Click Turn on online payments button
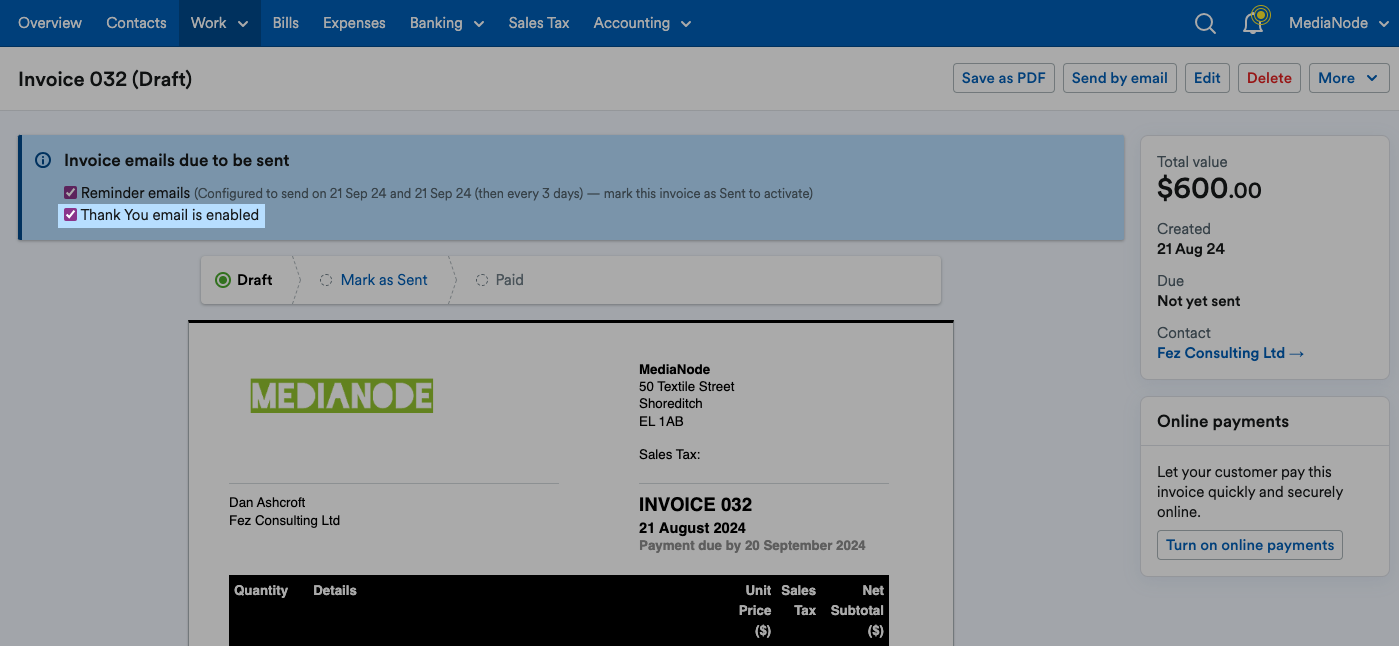Image resolution: width=1399 pixels, height=646 pixels. [1250, 545]
